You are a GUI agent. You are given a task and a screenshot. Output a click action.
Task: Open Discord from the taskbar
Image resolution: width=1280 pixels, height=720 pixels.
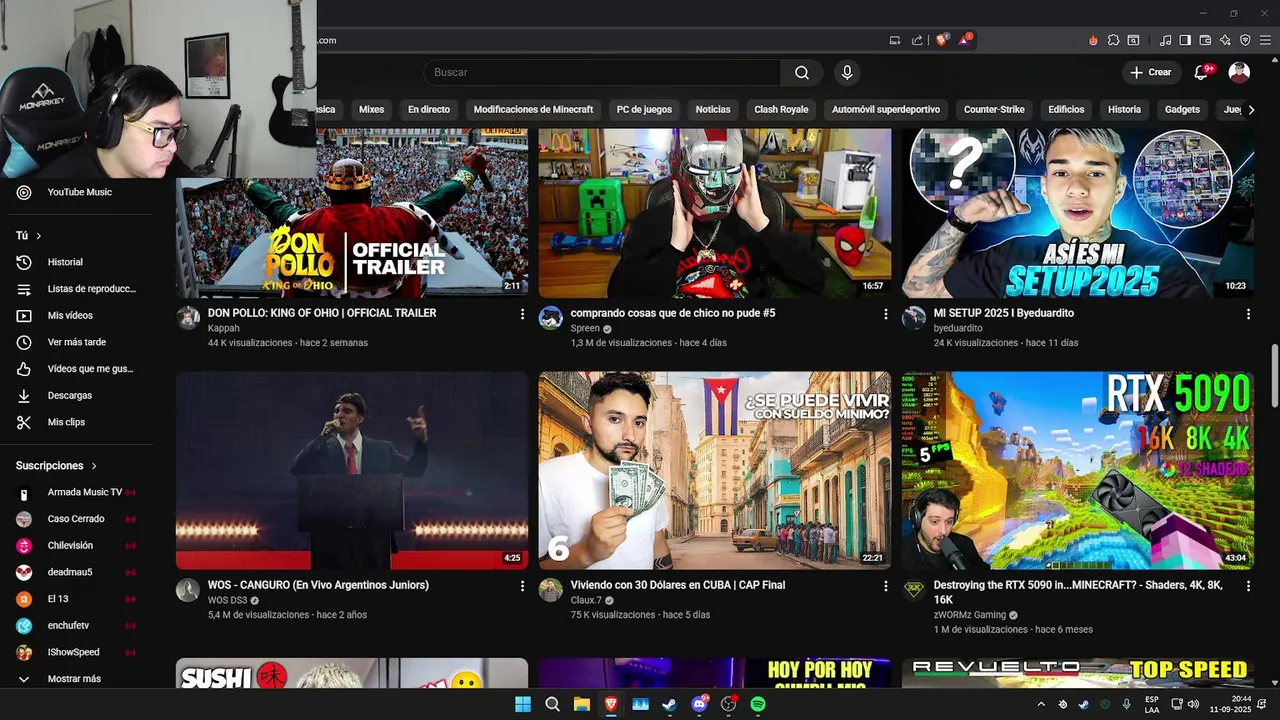point(699,704)
